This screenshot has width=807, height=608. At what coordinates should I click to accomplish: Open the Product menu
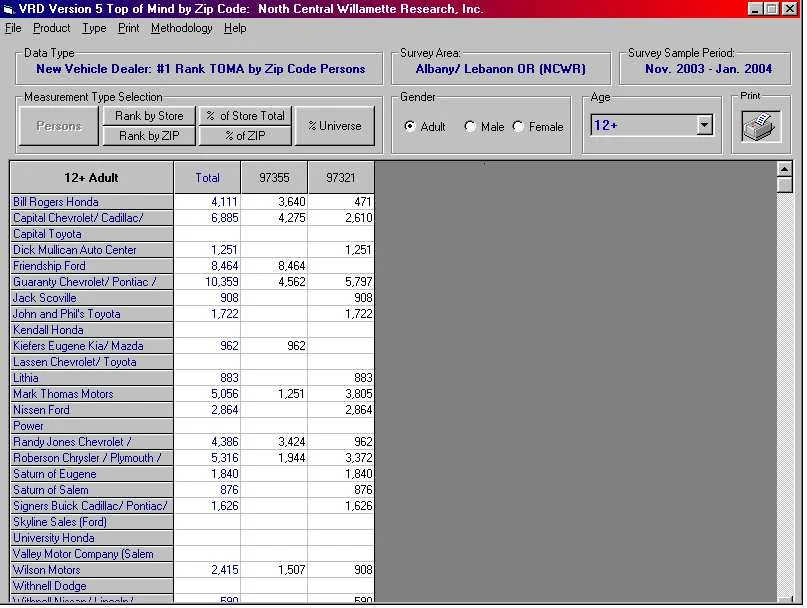51,28
